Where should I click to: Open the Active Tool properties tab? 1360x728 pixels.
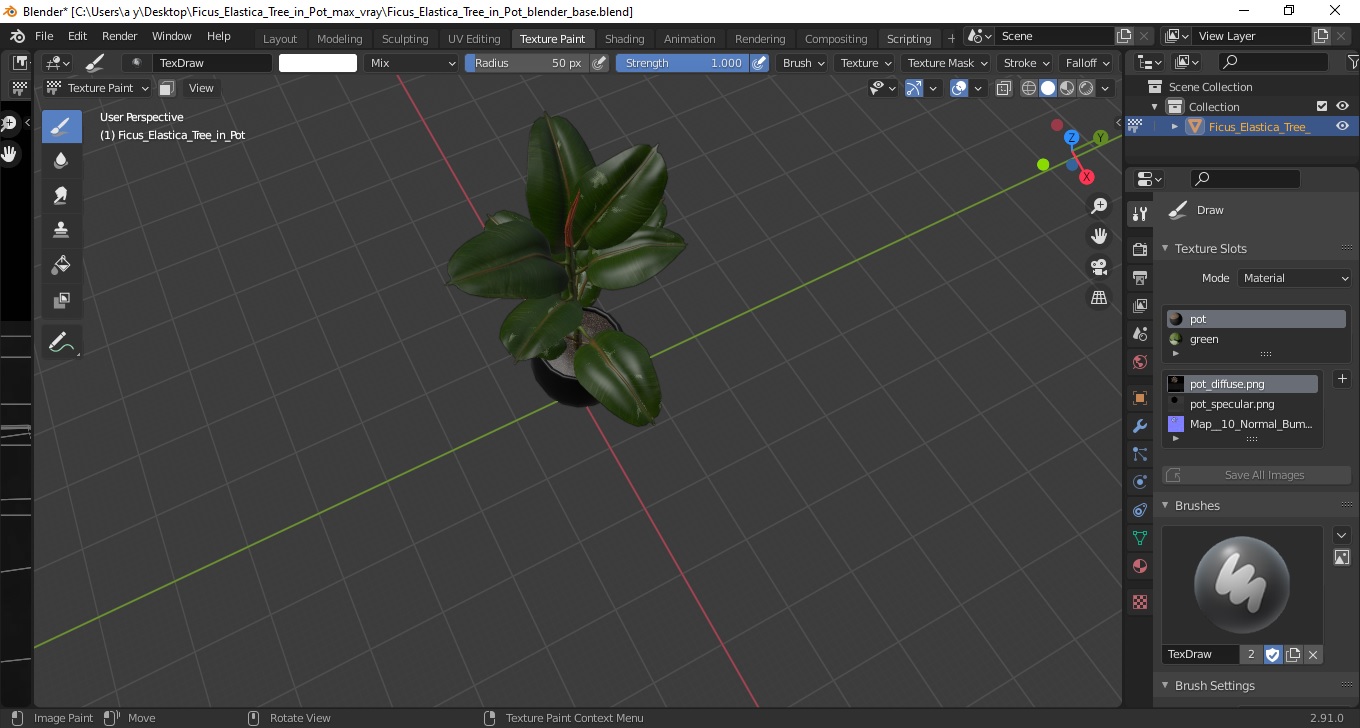(1139, 213)
